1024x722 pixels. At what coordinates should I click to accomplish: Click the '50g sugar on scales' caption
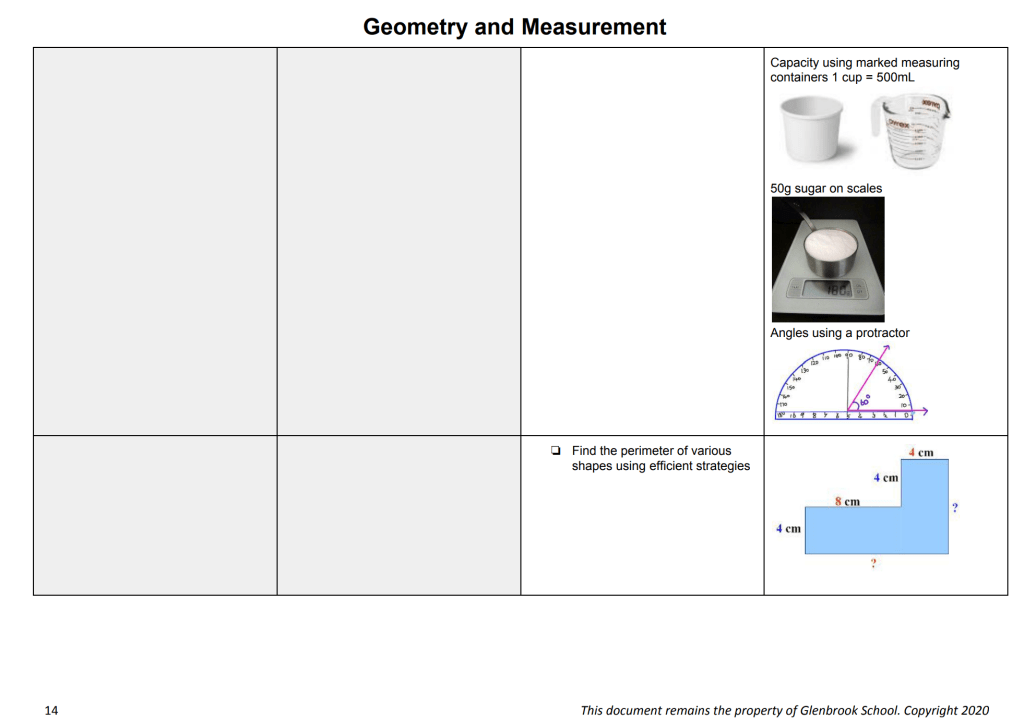826,188
